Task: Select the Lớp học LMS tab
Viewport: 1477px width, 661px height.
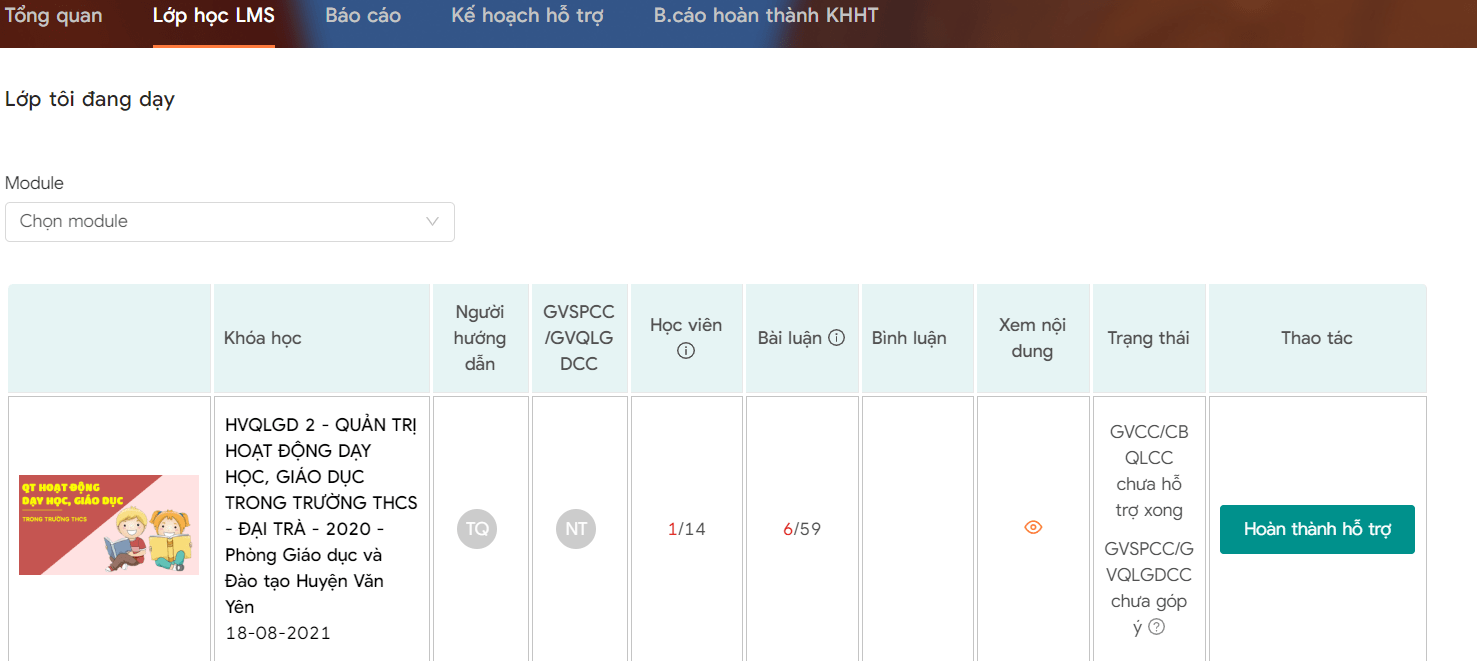Action: click(214, 16)
